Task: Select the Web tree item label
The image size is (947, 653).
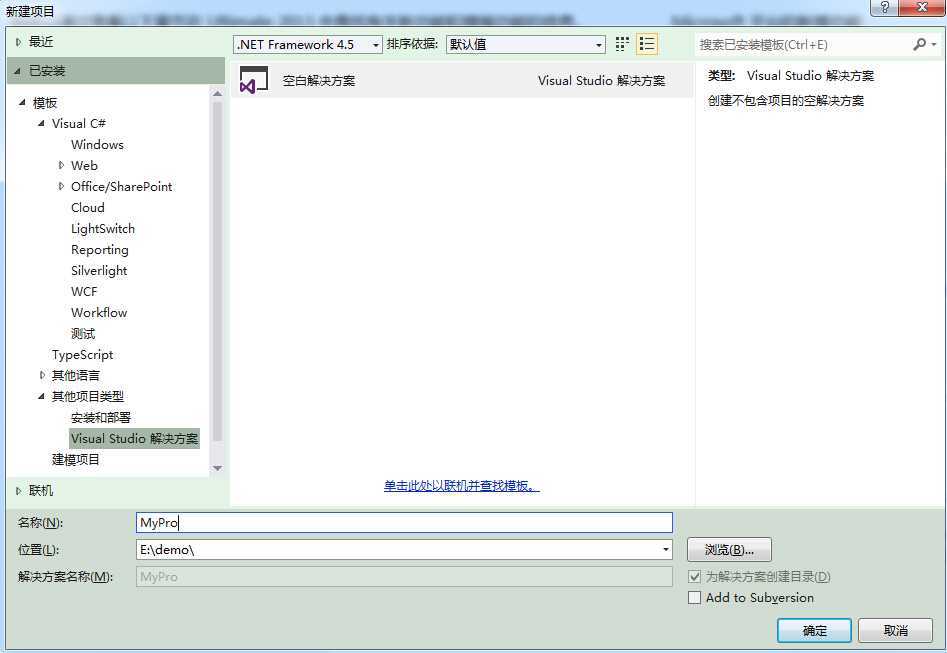Action: click(84, 165)
